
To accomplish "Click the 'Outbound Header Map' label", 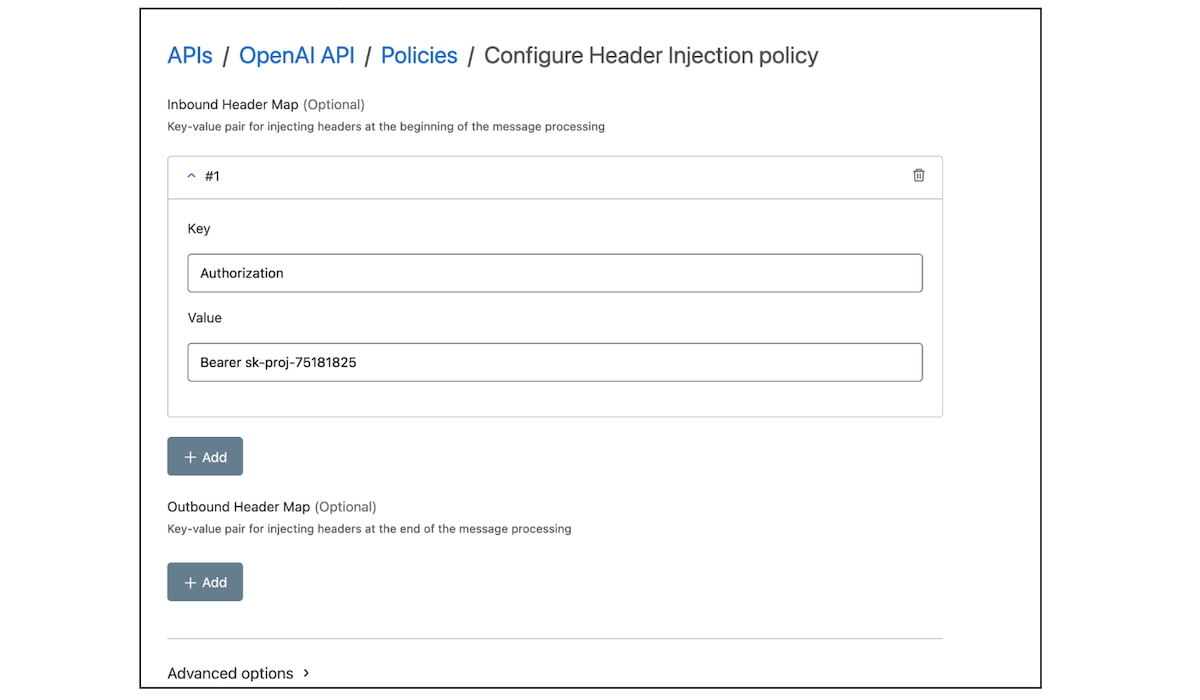I will [x=239, y=507].
